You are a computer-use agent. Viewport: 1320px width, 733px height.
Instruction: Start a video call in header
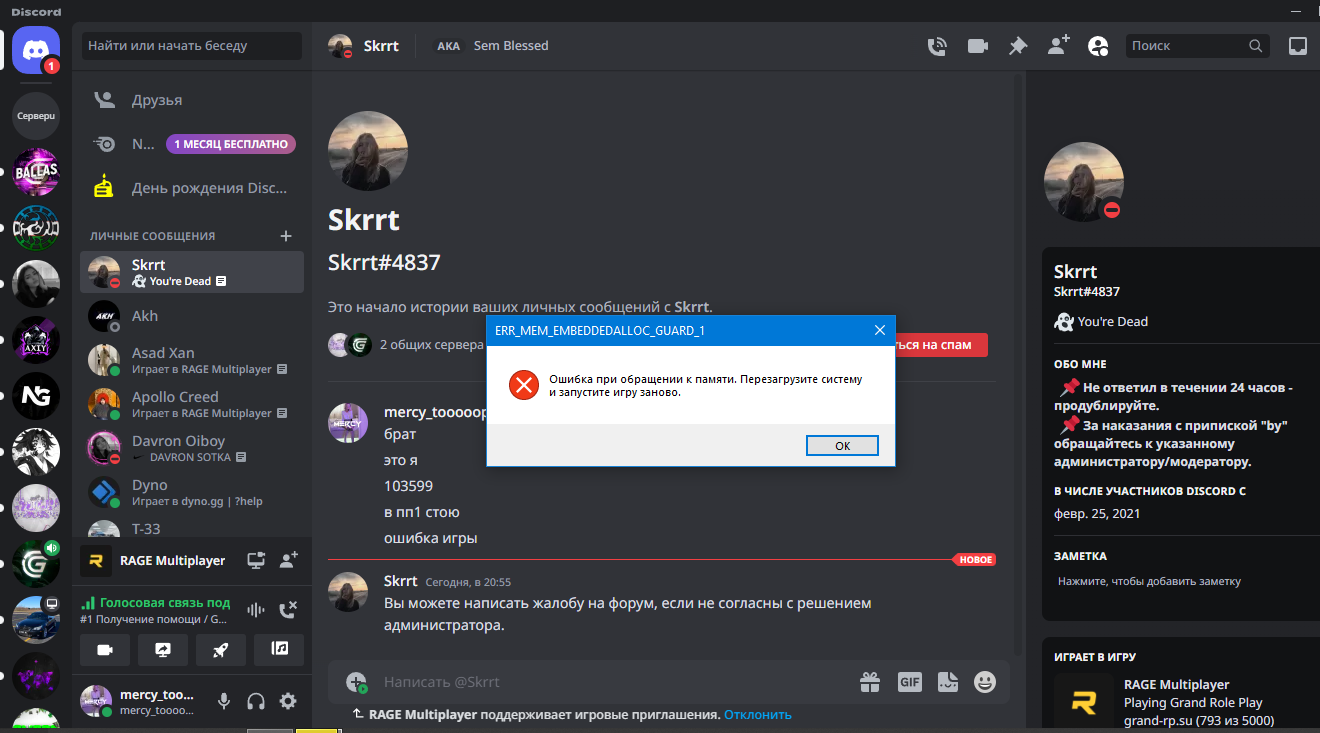pos(977,46)
